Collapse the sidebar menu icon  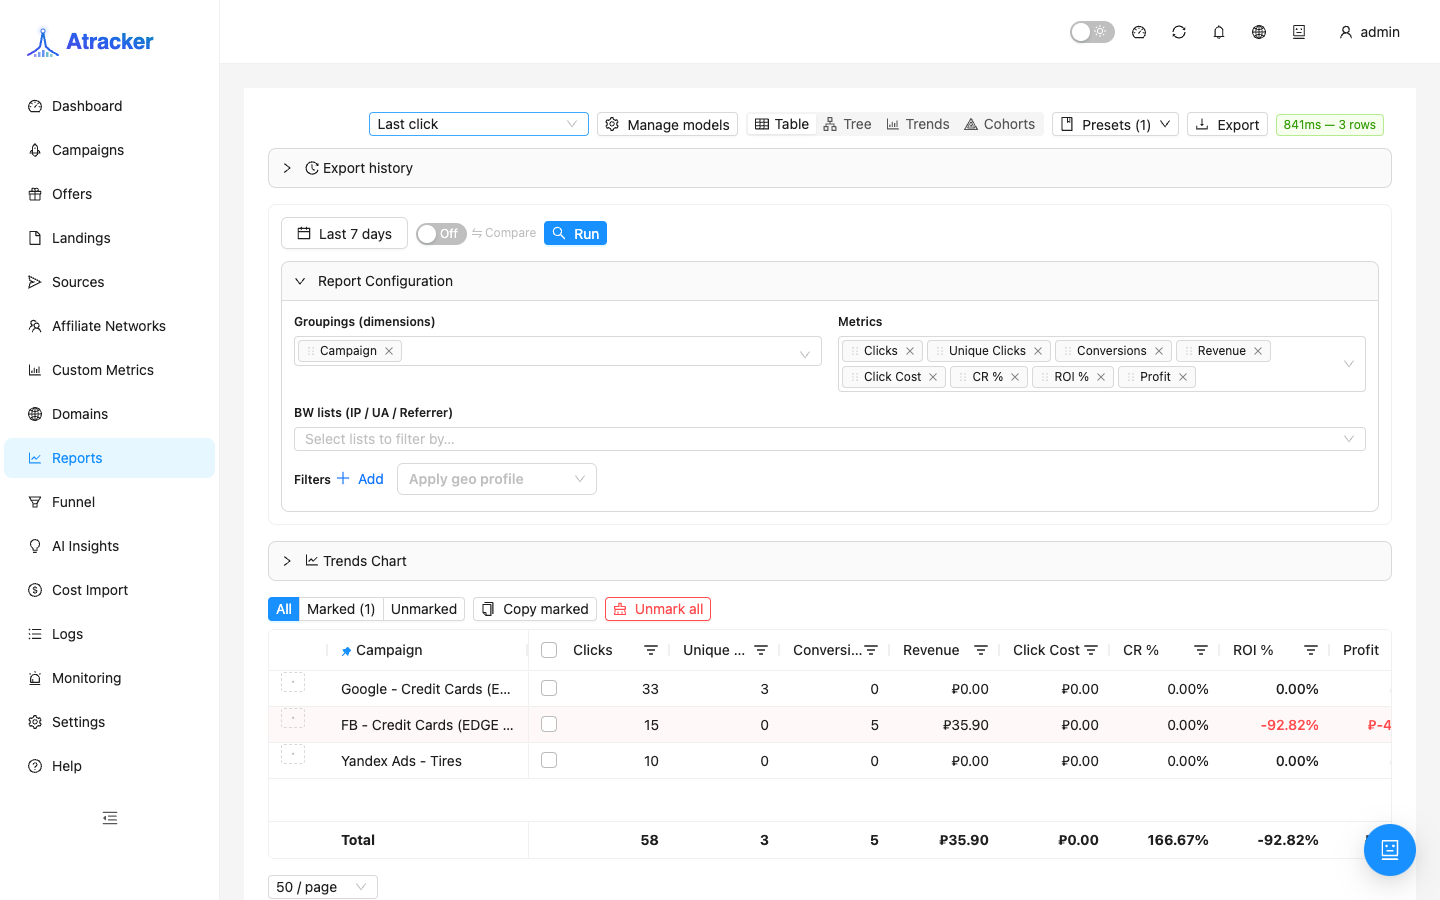coord(110,818)
